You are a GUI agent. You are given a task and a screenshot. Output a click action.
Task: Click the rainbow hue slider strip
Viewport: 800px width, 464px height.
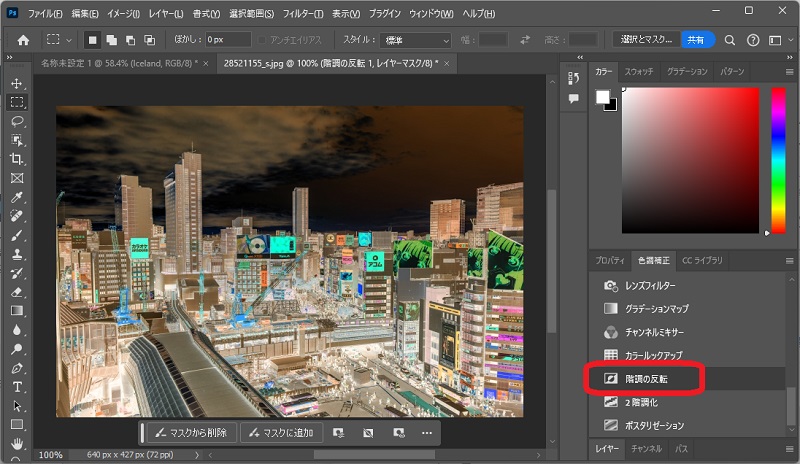778,160
